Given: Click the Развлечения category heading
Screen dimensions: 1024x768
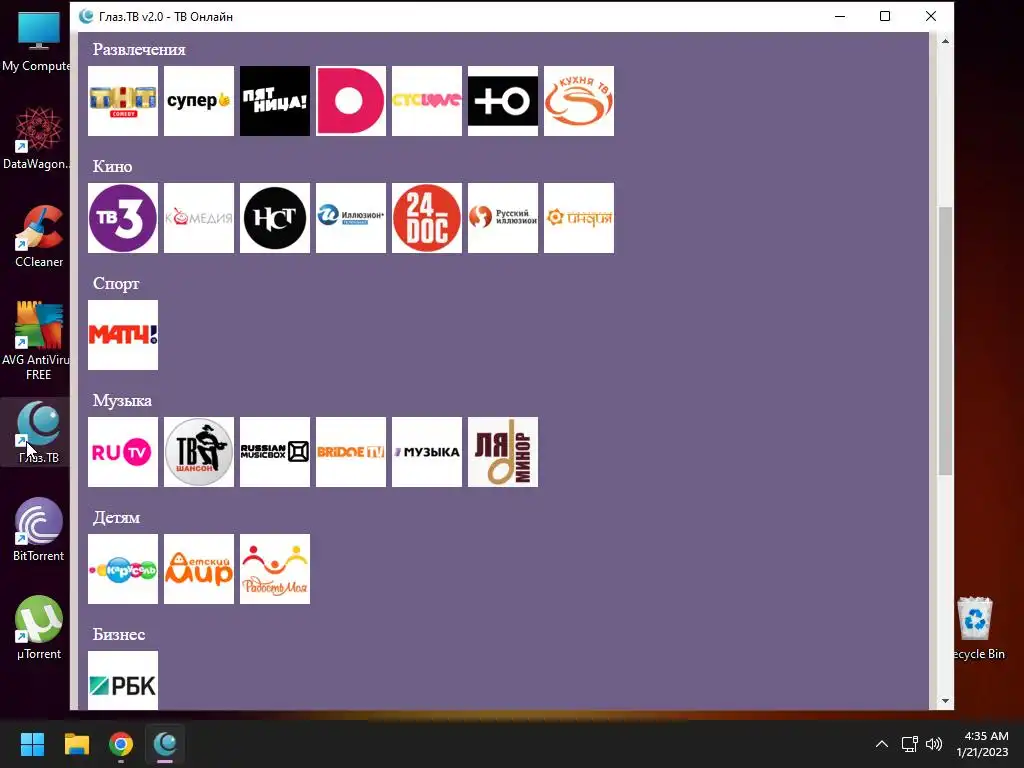Looking at the screenshot, I should coord(139,50).
